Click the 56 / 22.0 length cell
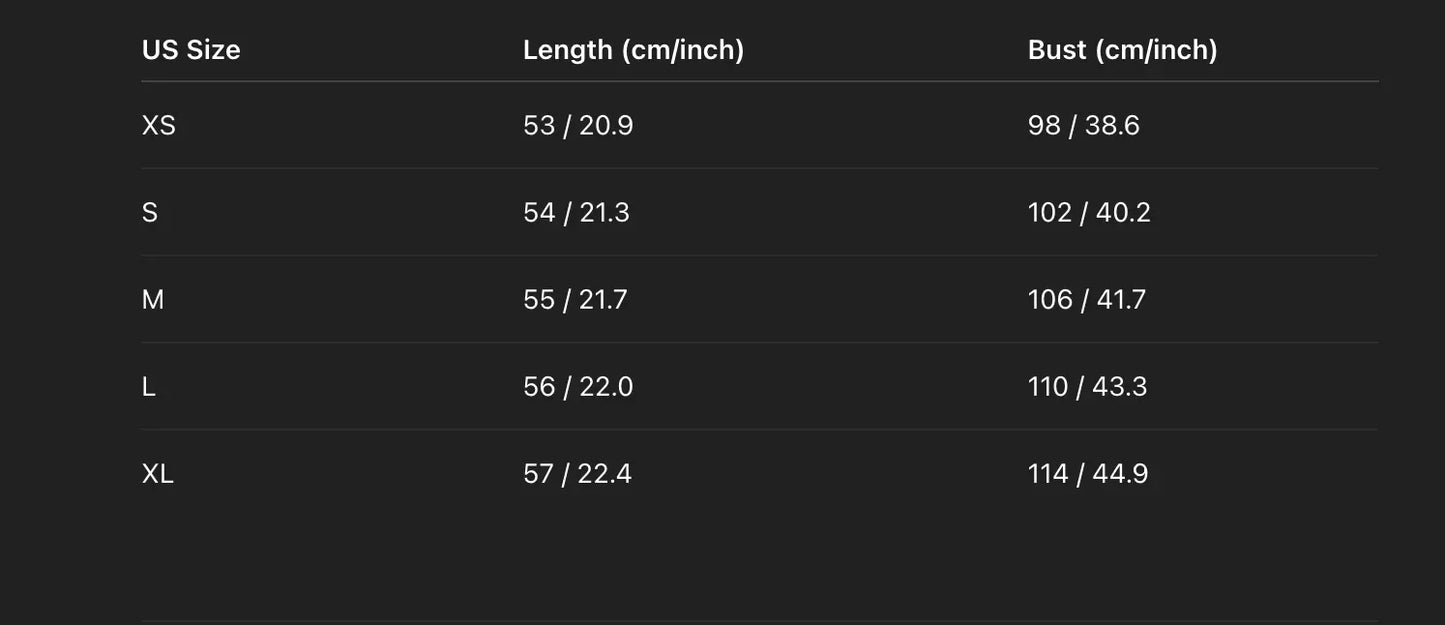The width and height of the screenshot is (1445, 625). click(x=578, y=387)
